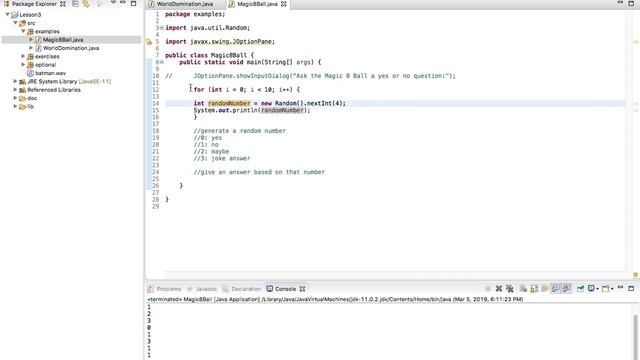Collapse the Lesson3 project node
This screenshot has width=640, height=360.
[7, 15]
